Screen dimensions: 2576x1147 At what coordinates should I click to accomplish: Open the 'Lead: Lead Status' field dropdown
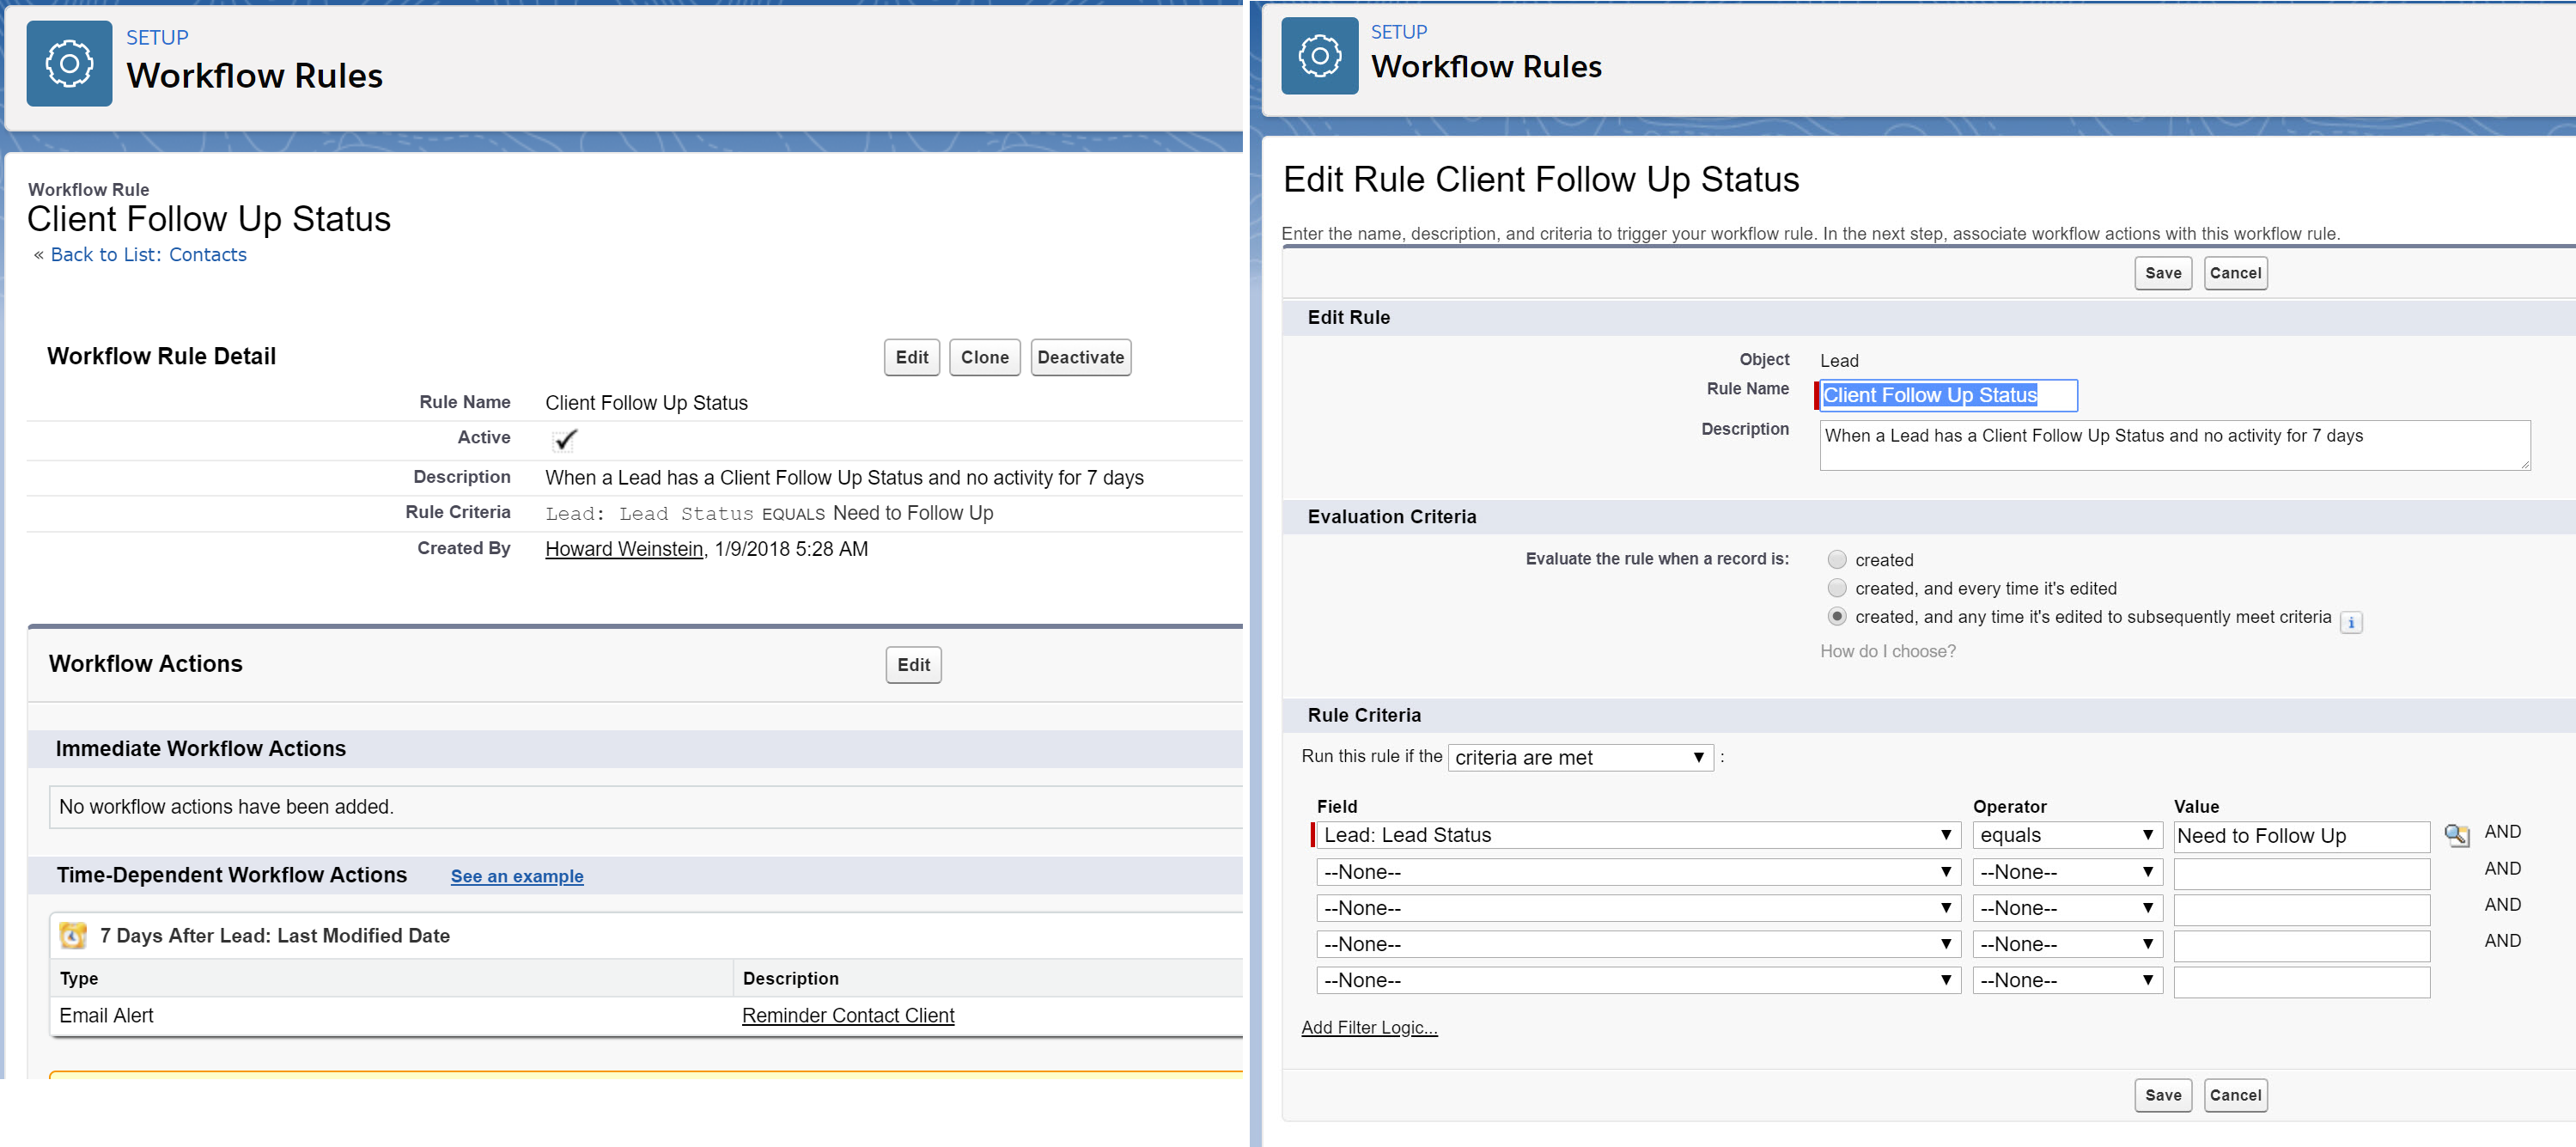tap(1637, 835)
